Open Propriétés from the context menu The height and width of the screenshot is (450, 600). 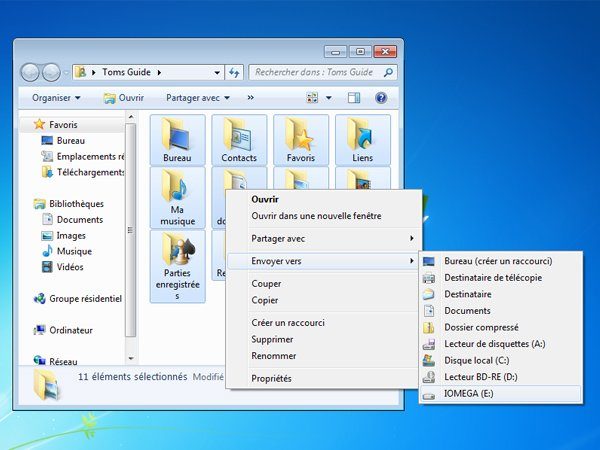click(323, 378)
